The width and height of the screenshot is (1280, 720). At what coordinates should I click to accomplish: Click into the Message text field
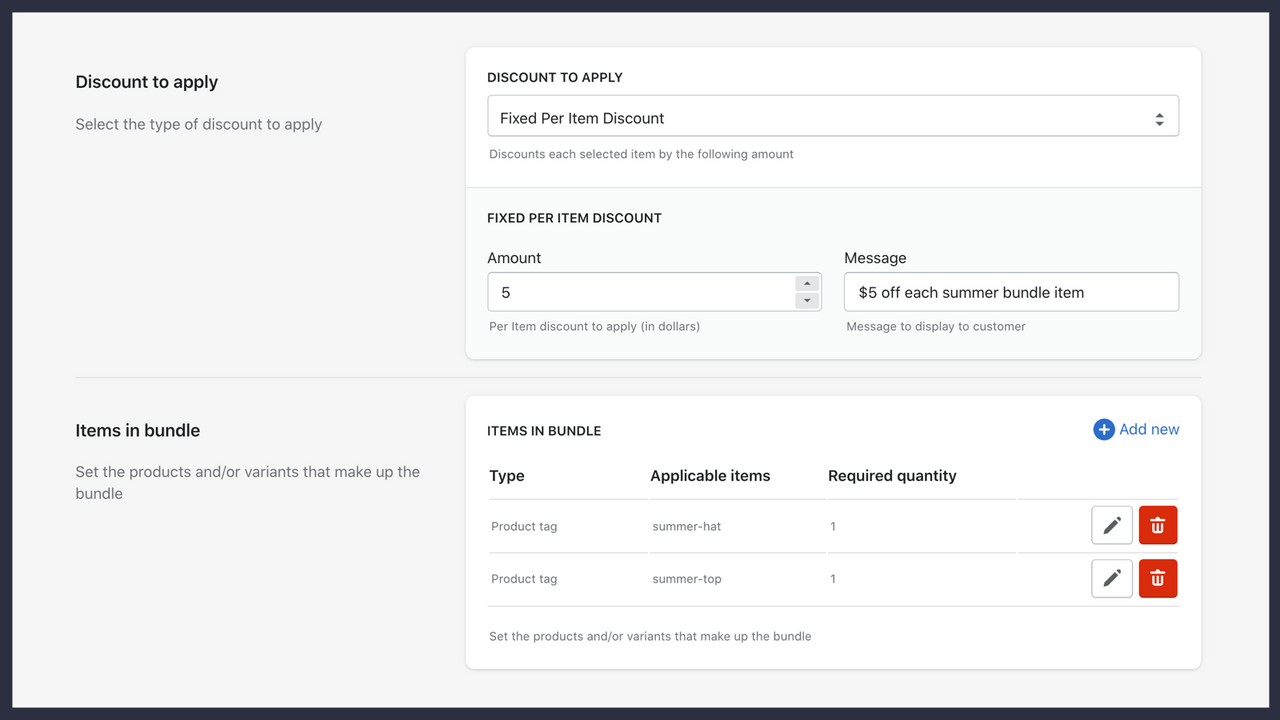pyautogui.click(x=1011, y=292)
